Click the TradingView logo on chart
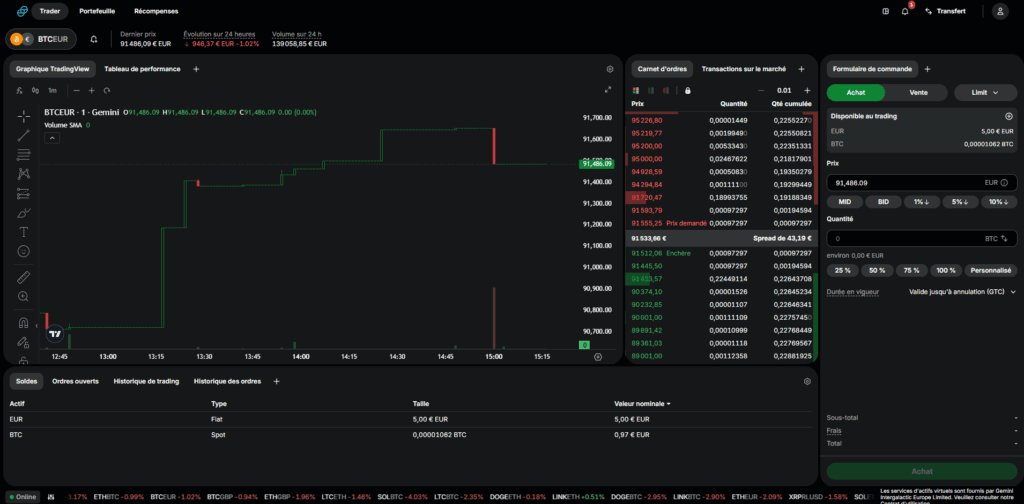Viewport: 1024px width, 504px height. (x=55, y=334)
